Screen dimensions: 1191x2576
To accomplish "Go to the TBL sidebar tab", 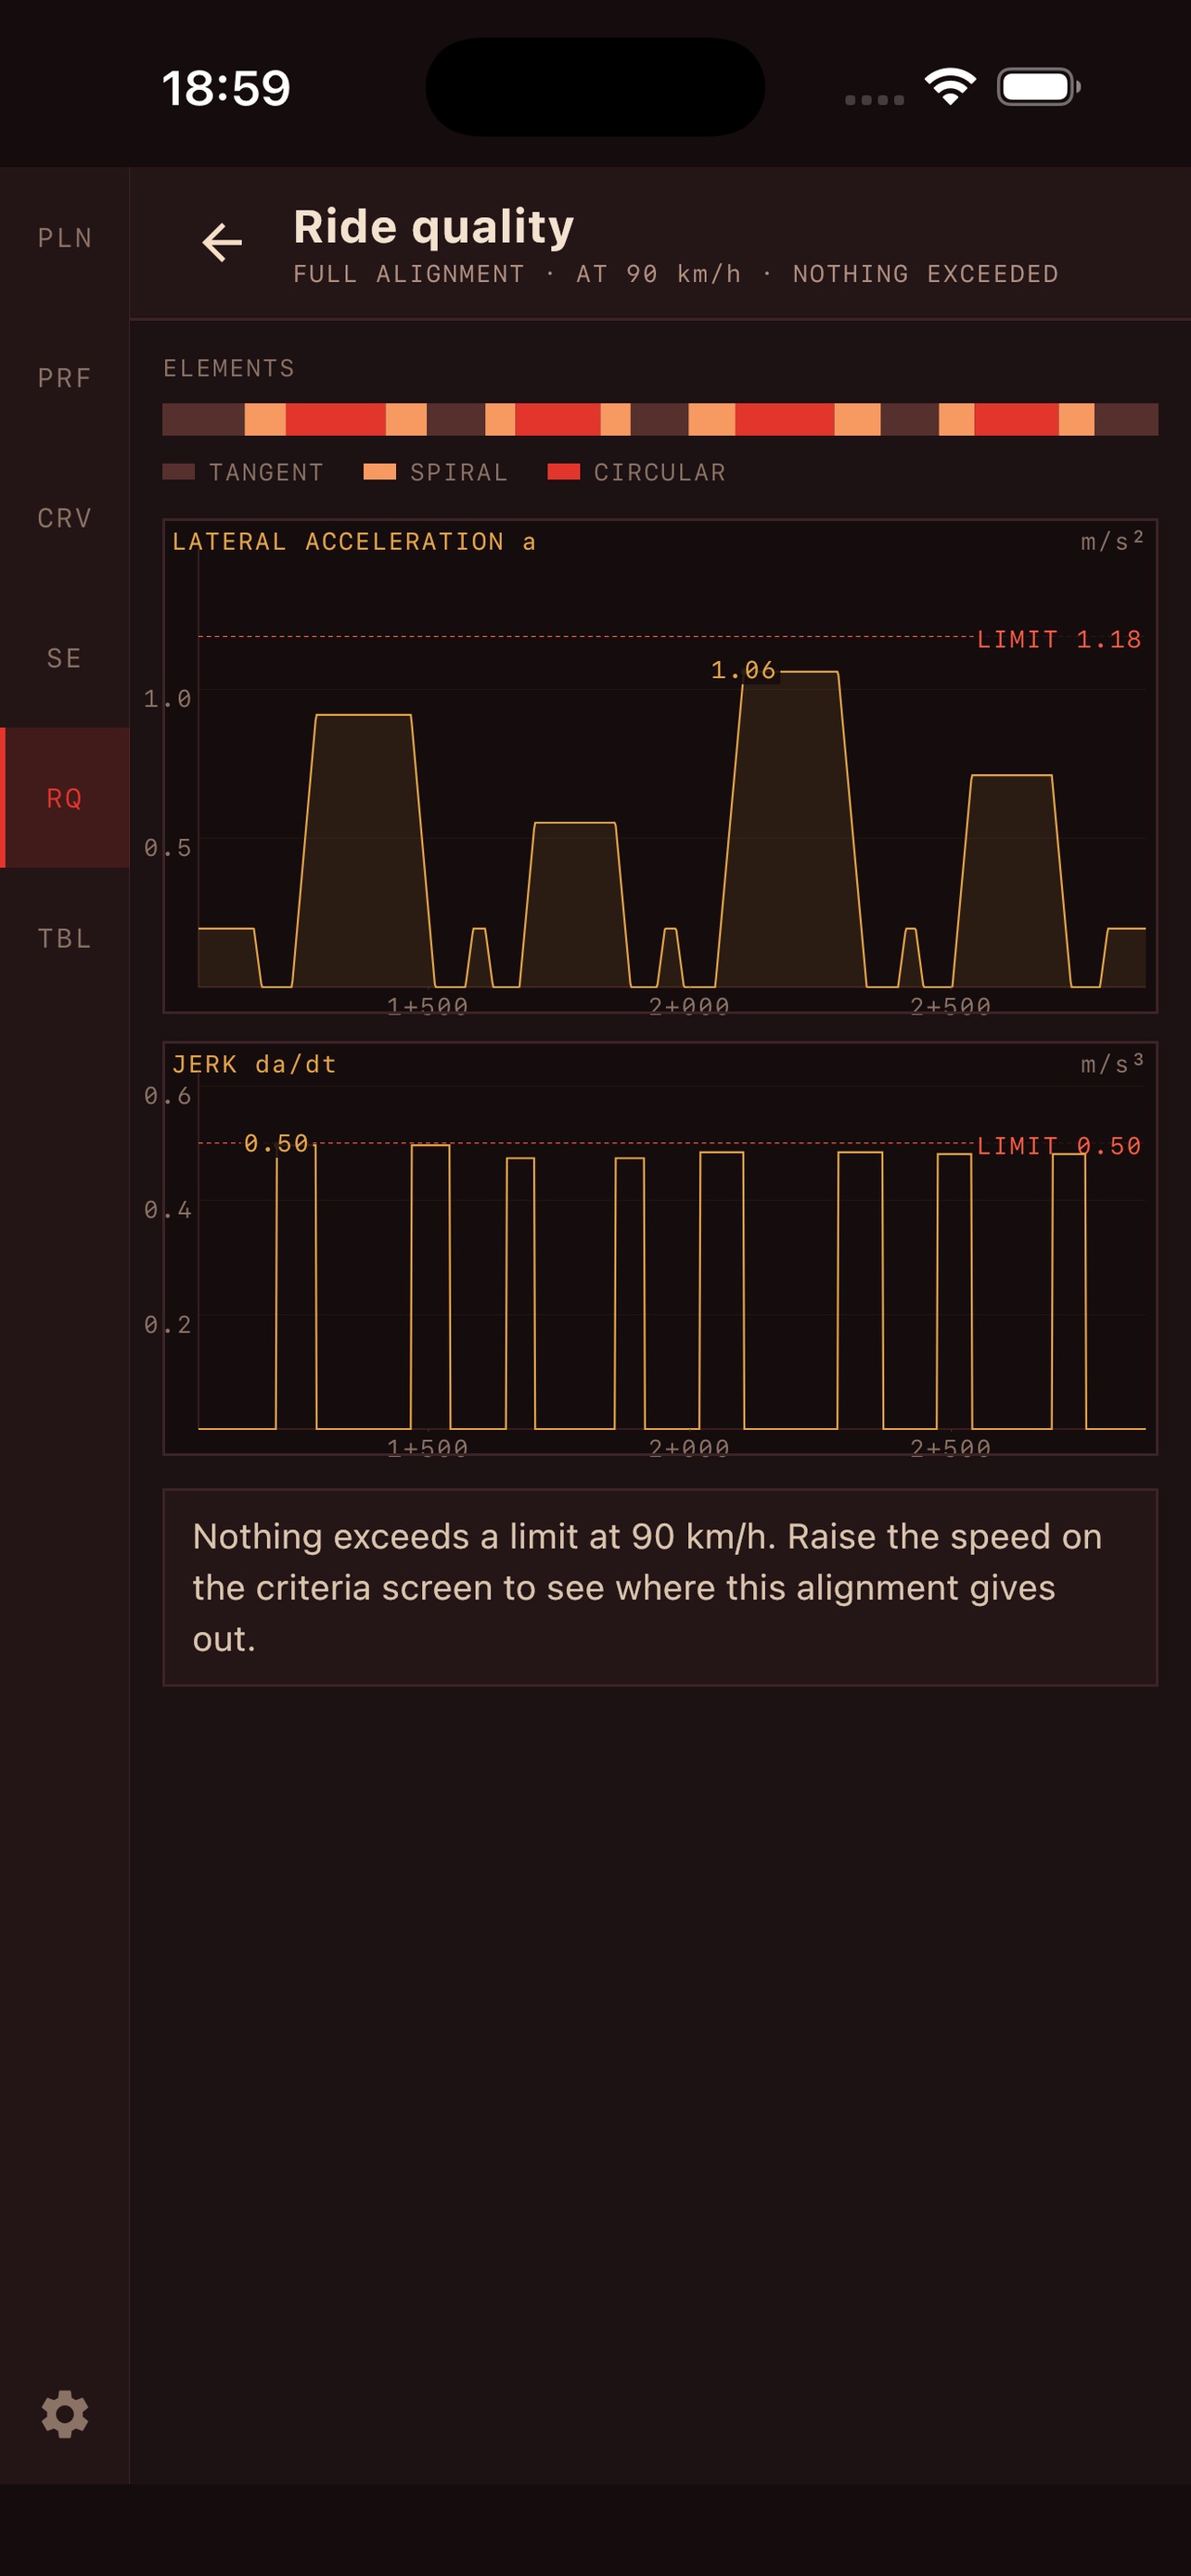I will click(x=65, y=938).
